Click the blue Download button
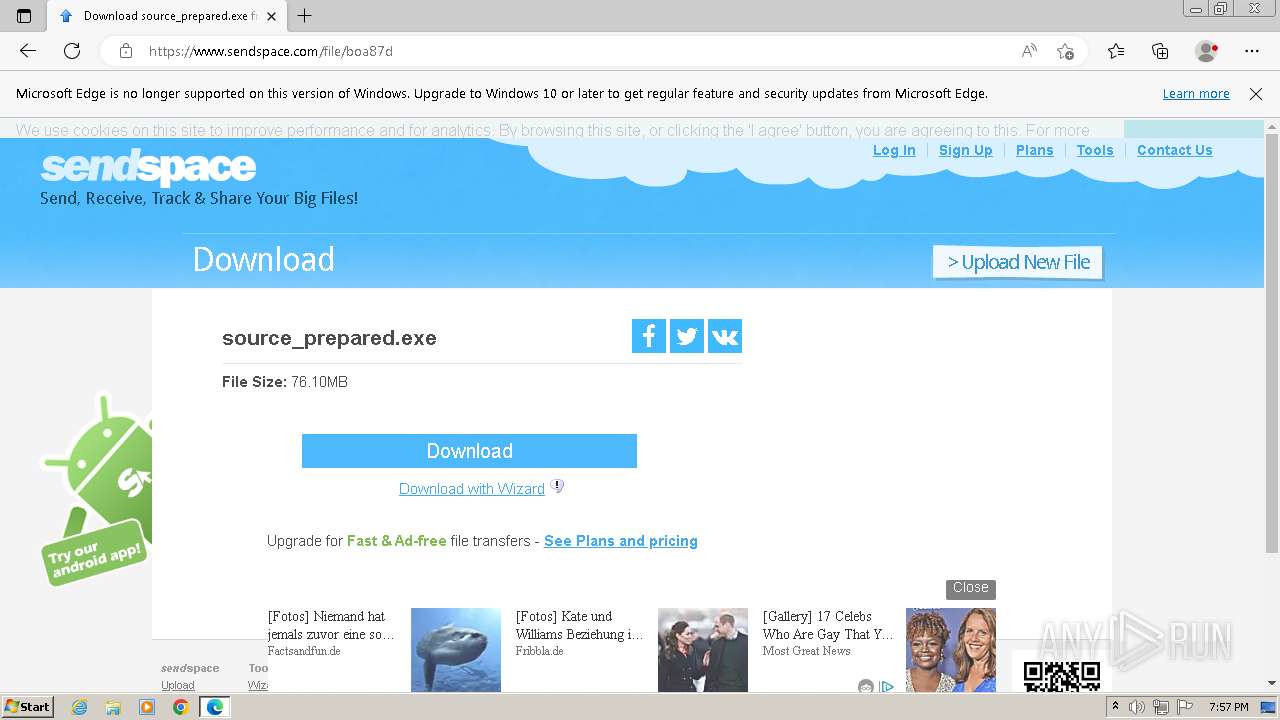Viewport: 1280px width, 720px height. pyautogui.click(x=469, y=451)
